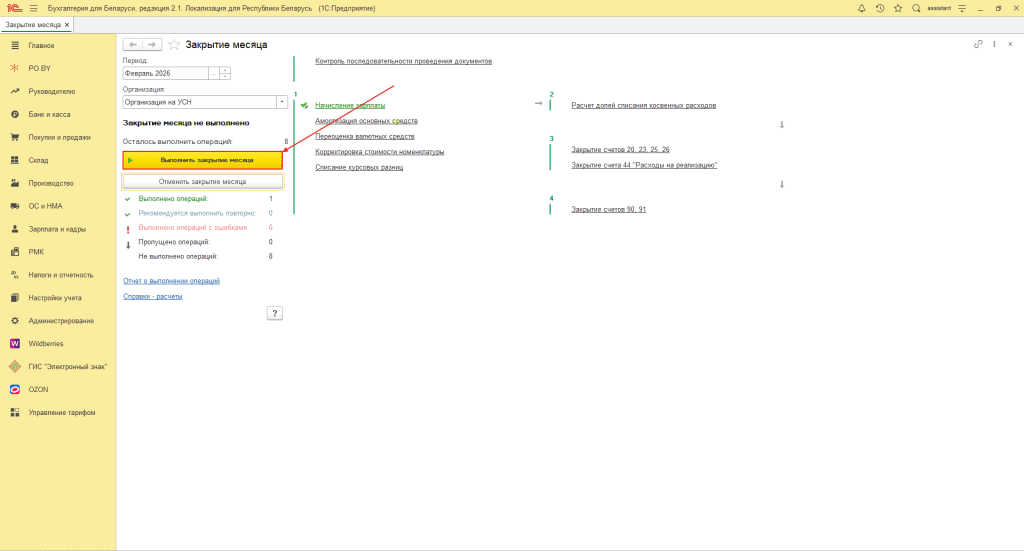
Task: Open the period selection ellipsis button
Action: 213,73
